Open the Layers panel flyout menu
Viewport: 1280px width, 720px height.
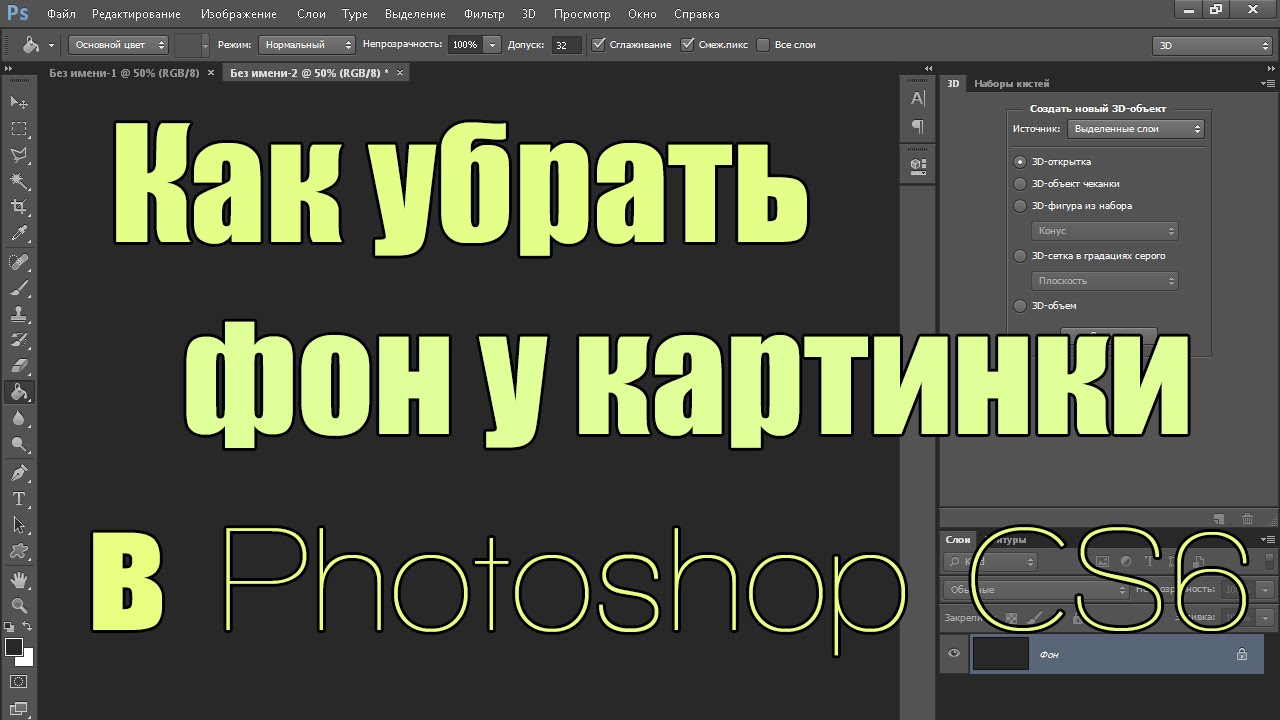click(x=1269, y=540)
